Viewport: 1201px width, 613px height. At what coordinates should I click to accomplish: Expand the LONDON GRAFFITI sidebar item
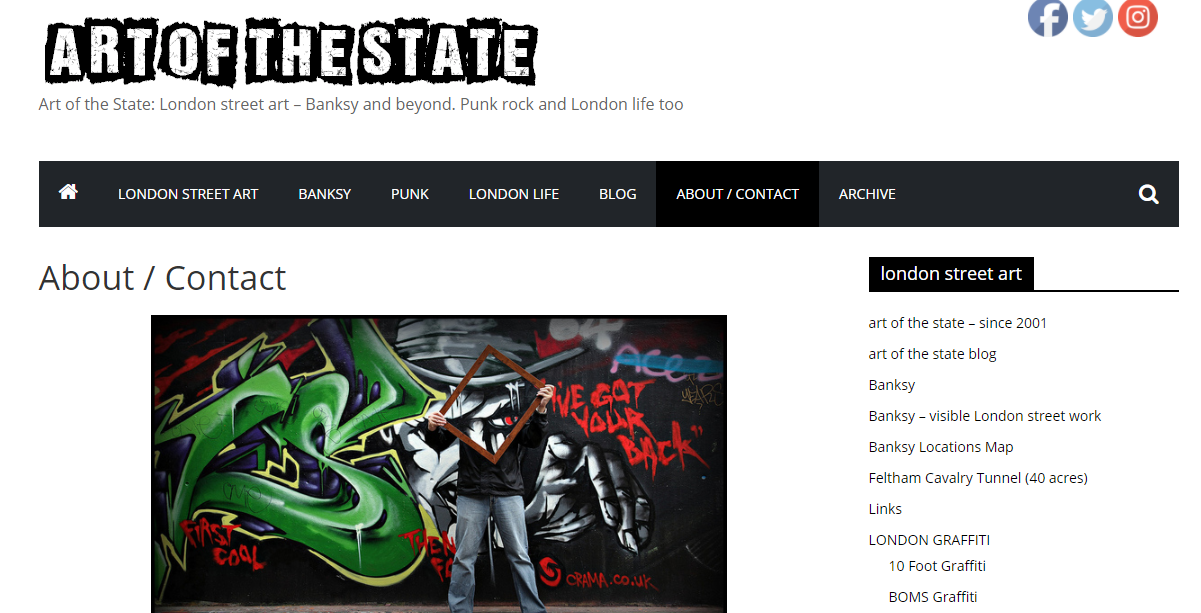[929, 540]
